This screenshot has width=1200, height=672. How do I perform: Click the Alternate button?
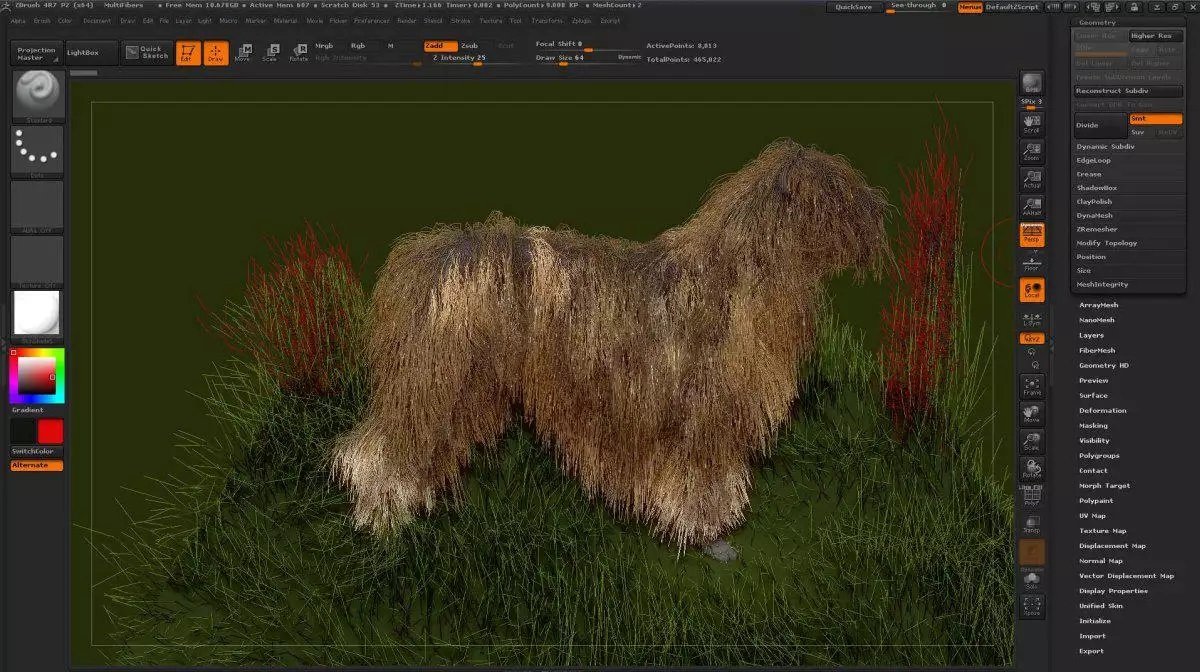[36, 465]
